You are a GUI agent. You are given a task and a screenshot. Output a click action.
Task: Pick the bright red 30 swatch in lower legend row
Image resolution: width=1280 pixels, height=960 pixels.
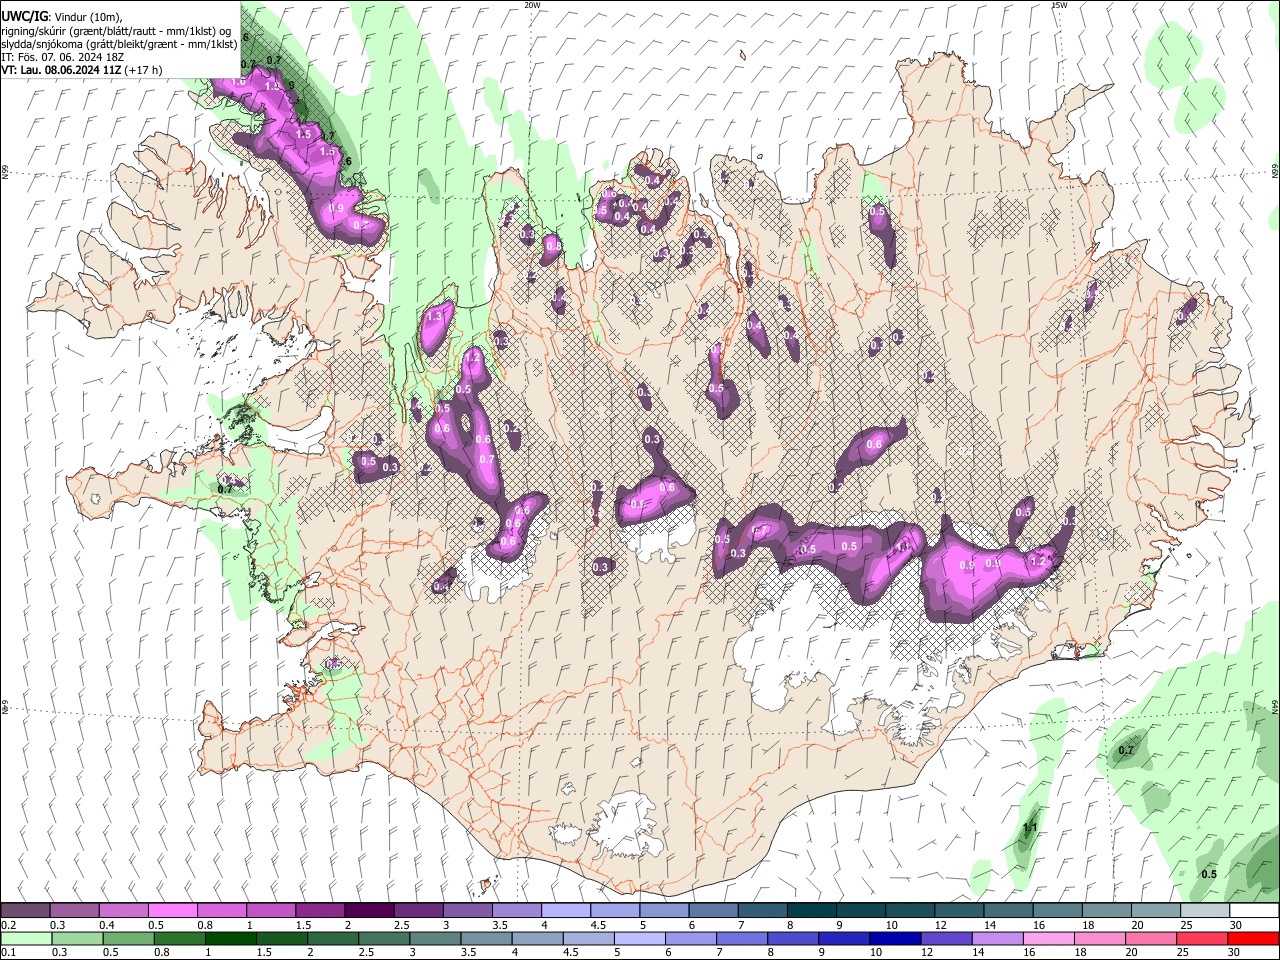click(1254, 938)
